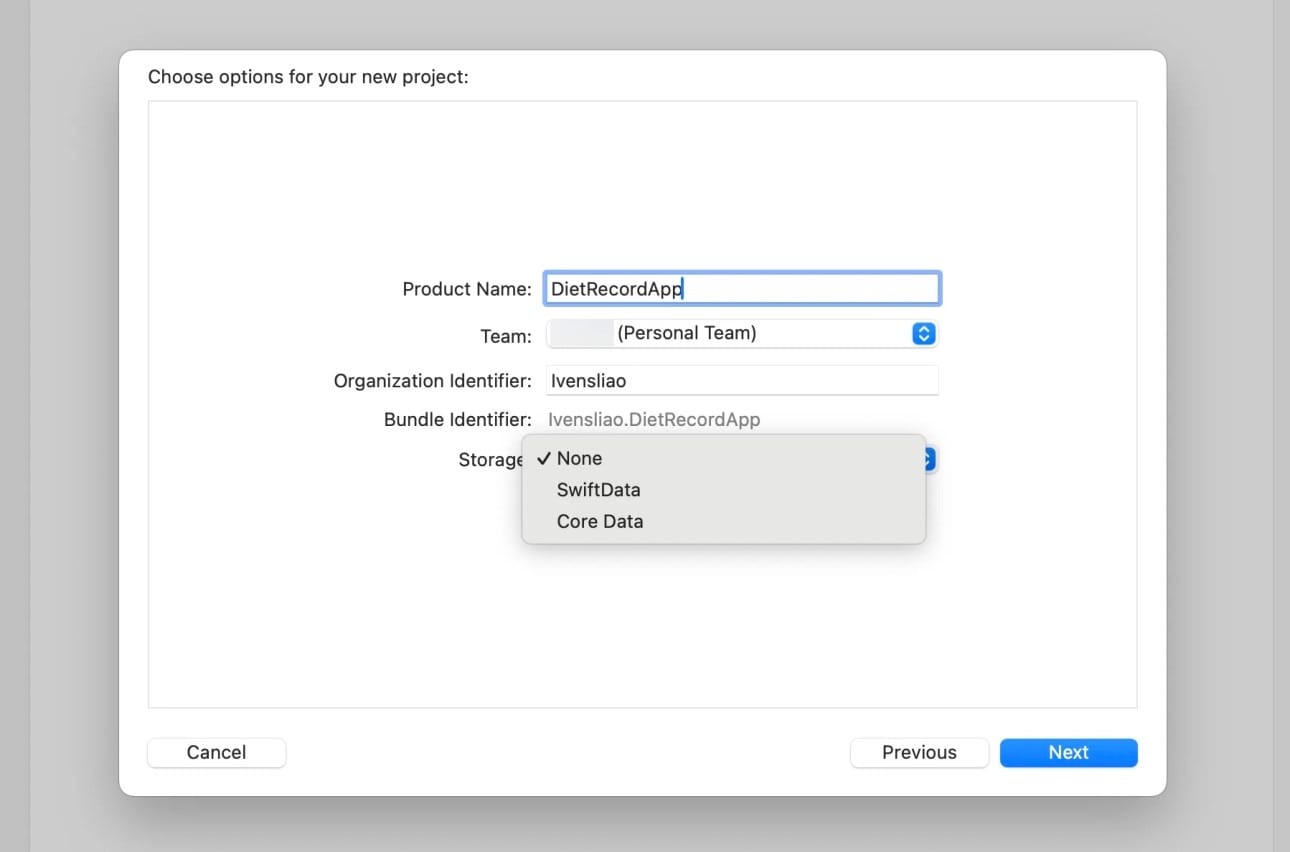Click the checkmark icon beside None
Viewport: 1290px width, 852px height.
pos(543,458)
